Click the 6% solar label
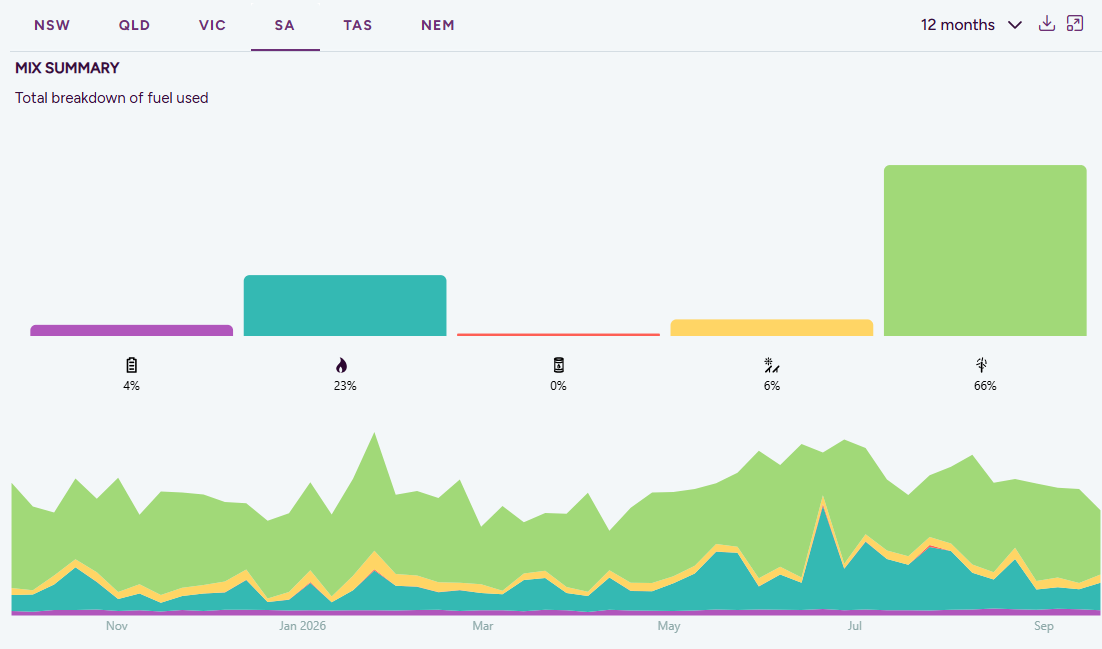The height and width of the screenshot is (649, 1102). point(772,386)
